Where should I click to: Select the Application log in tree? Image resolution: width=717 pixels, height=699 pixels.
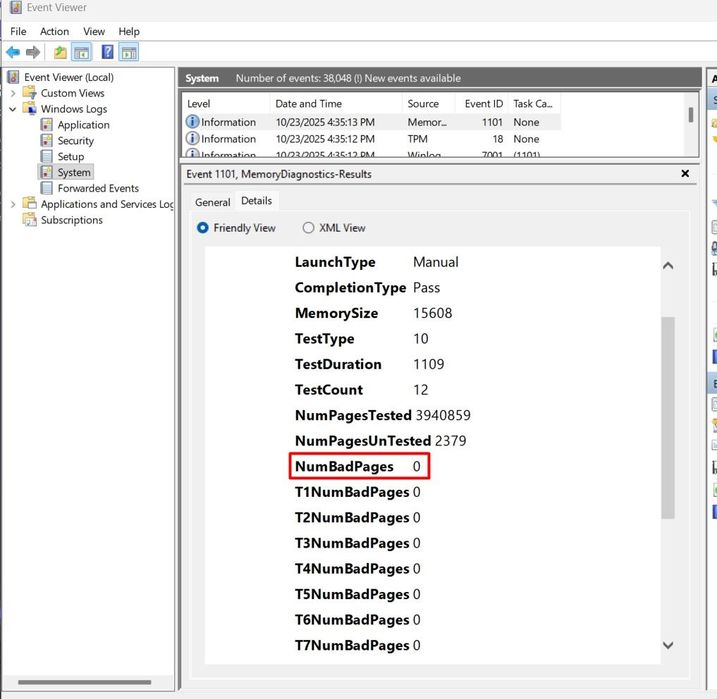(84, 125)
